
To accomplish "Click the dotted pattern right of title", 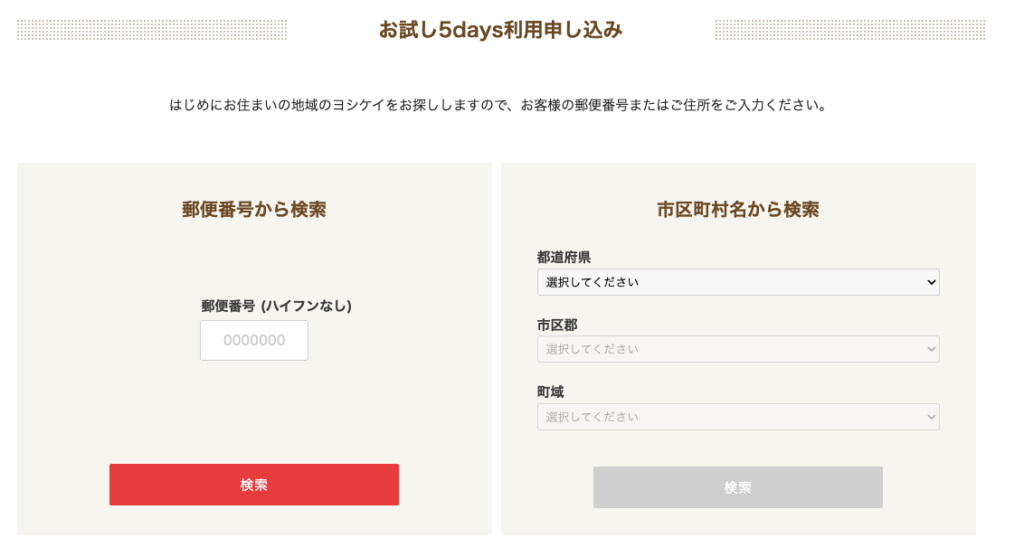I will click(850, 30).
